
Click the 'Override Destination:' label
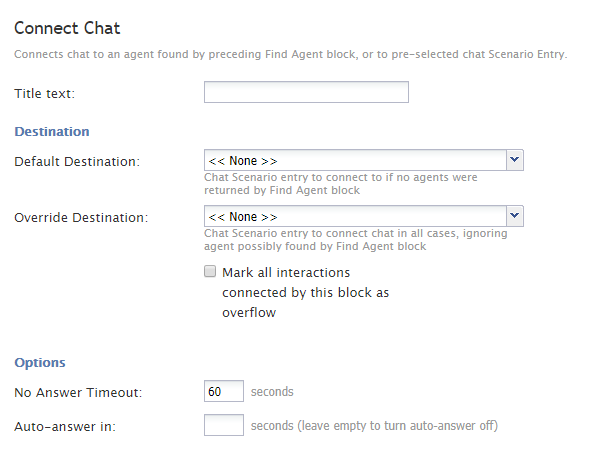pyautogui.click(x=81, y=218)
